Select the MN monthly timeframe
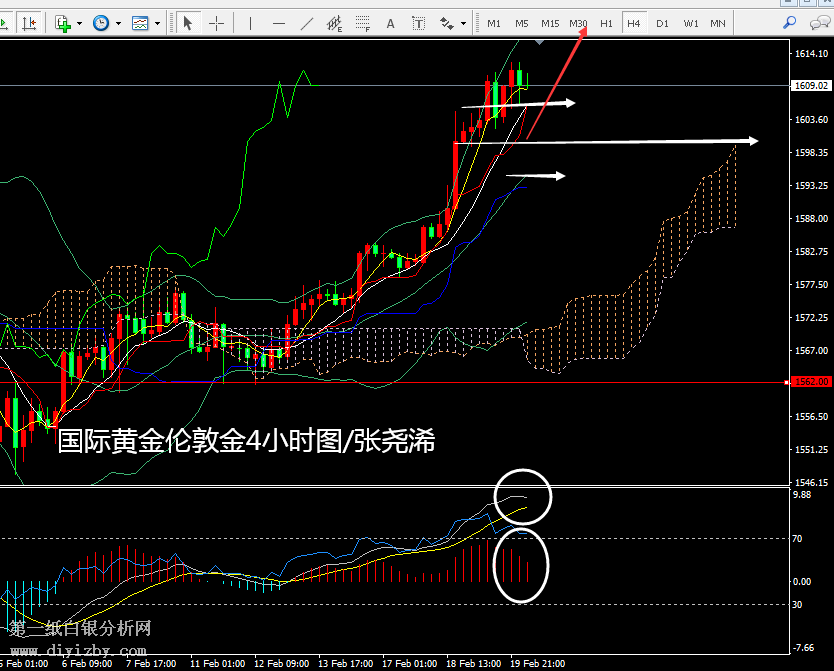This screenshot has height=671, width=834. [718, 23]
